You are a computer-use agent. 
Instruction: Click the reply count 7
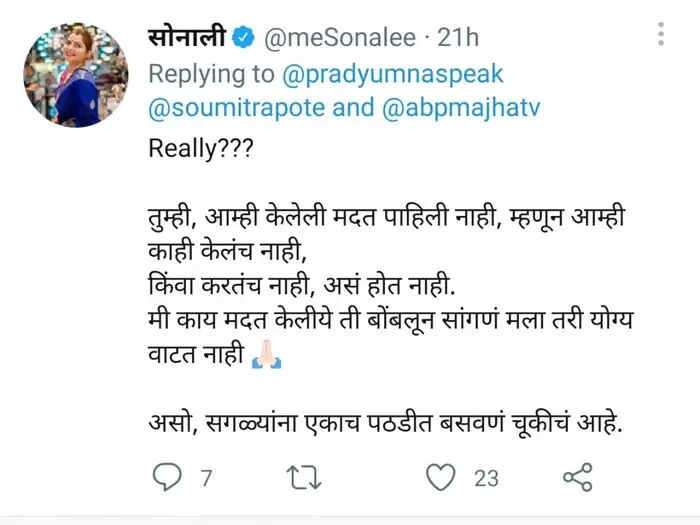[x=207, y=479]
